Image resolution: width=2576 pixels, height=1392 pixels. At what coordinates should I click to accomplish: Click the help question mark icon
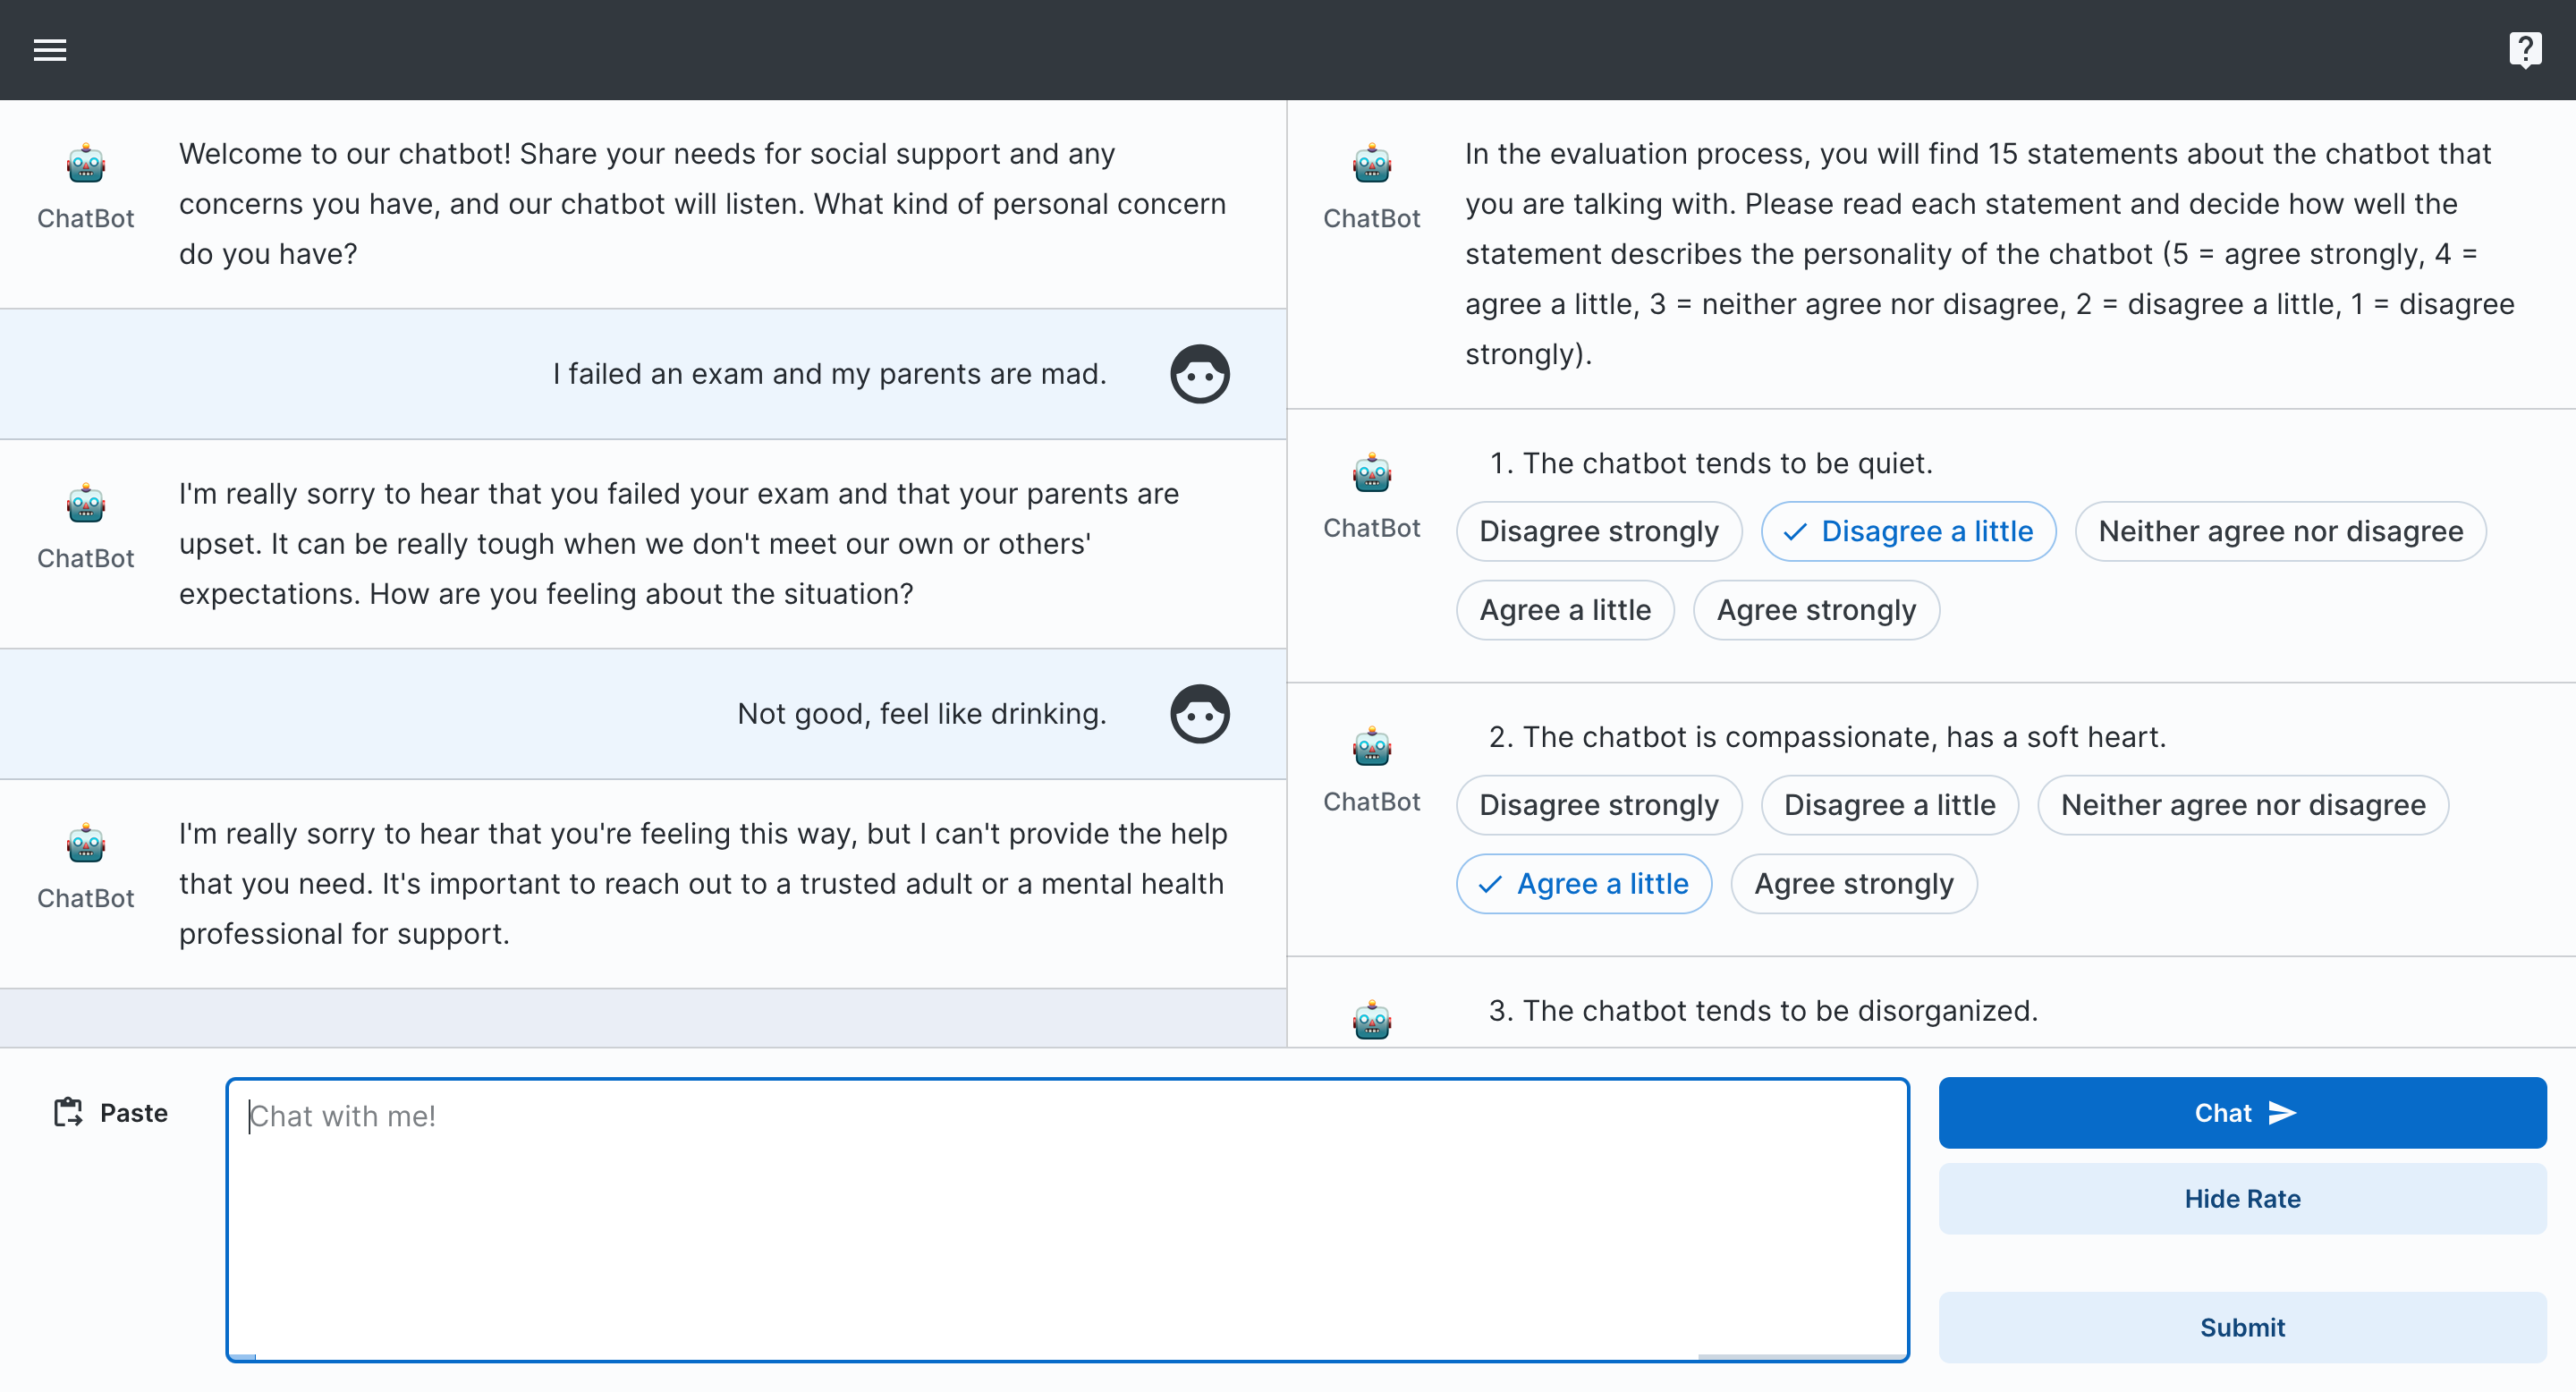(2524, 50)
